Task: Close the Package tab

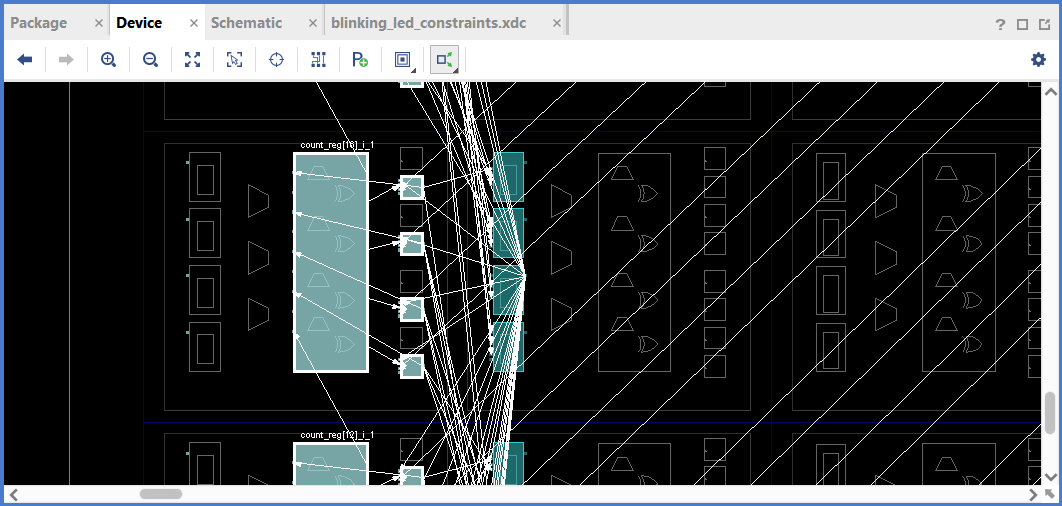Action: (99, 23)
